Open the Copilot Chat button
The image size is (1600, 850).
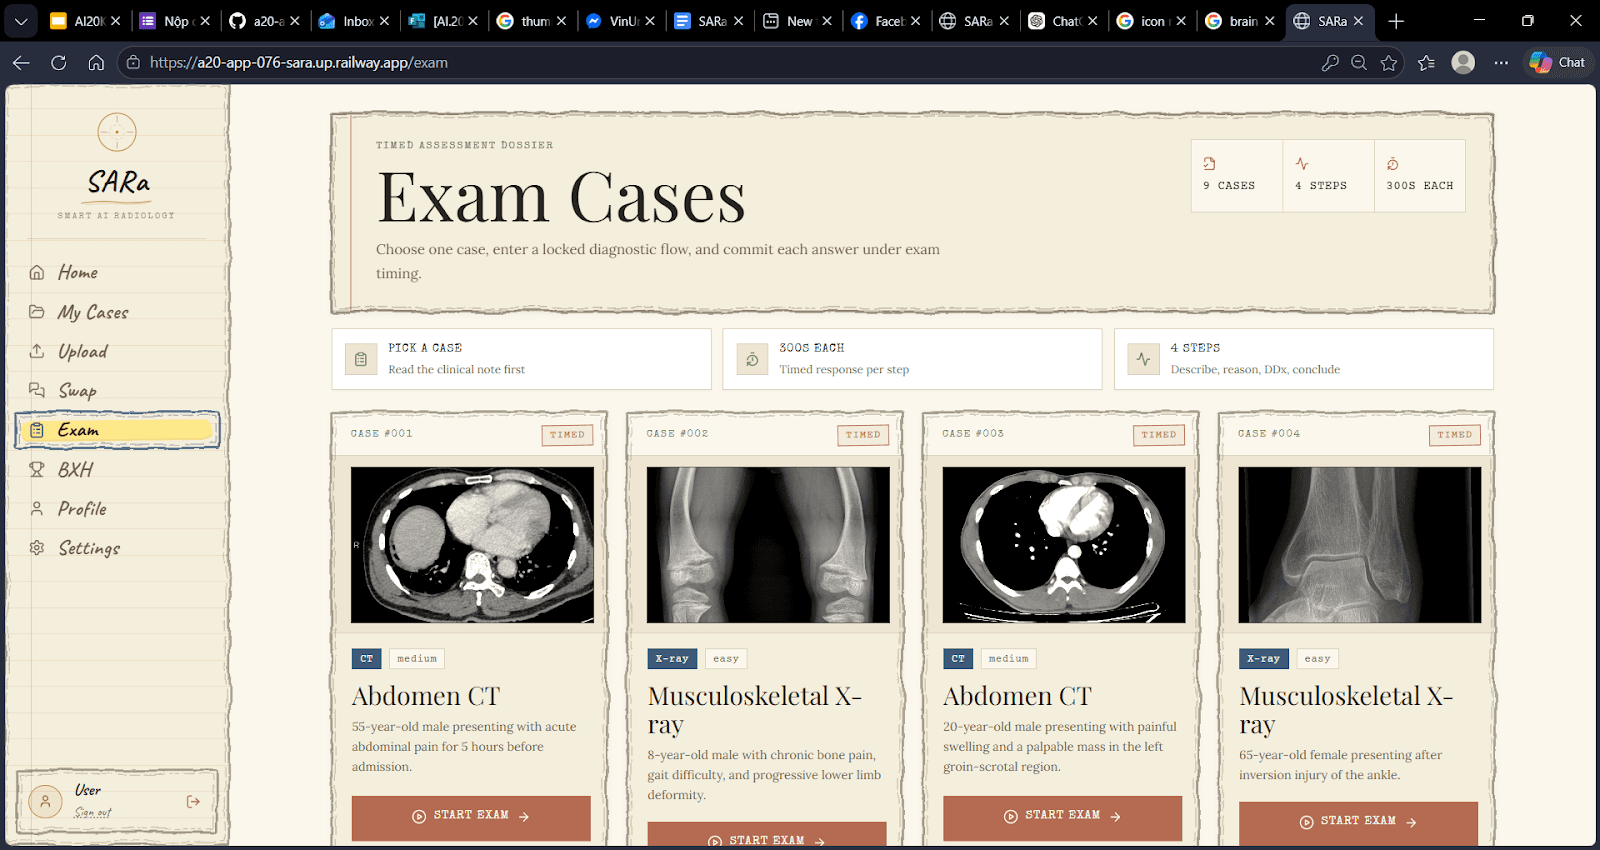[x=1558, y=62]
